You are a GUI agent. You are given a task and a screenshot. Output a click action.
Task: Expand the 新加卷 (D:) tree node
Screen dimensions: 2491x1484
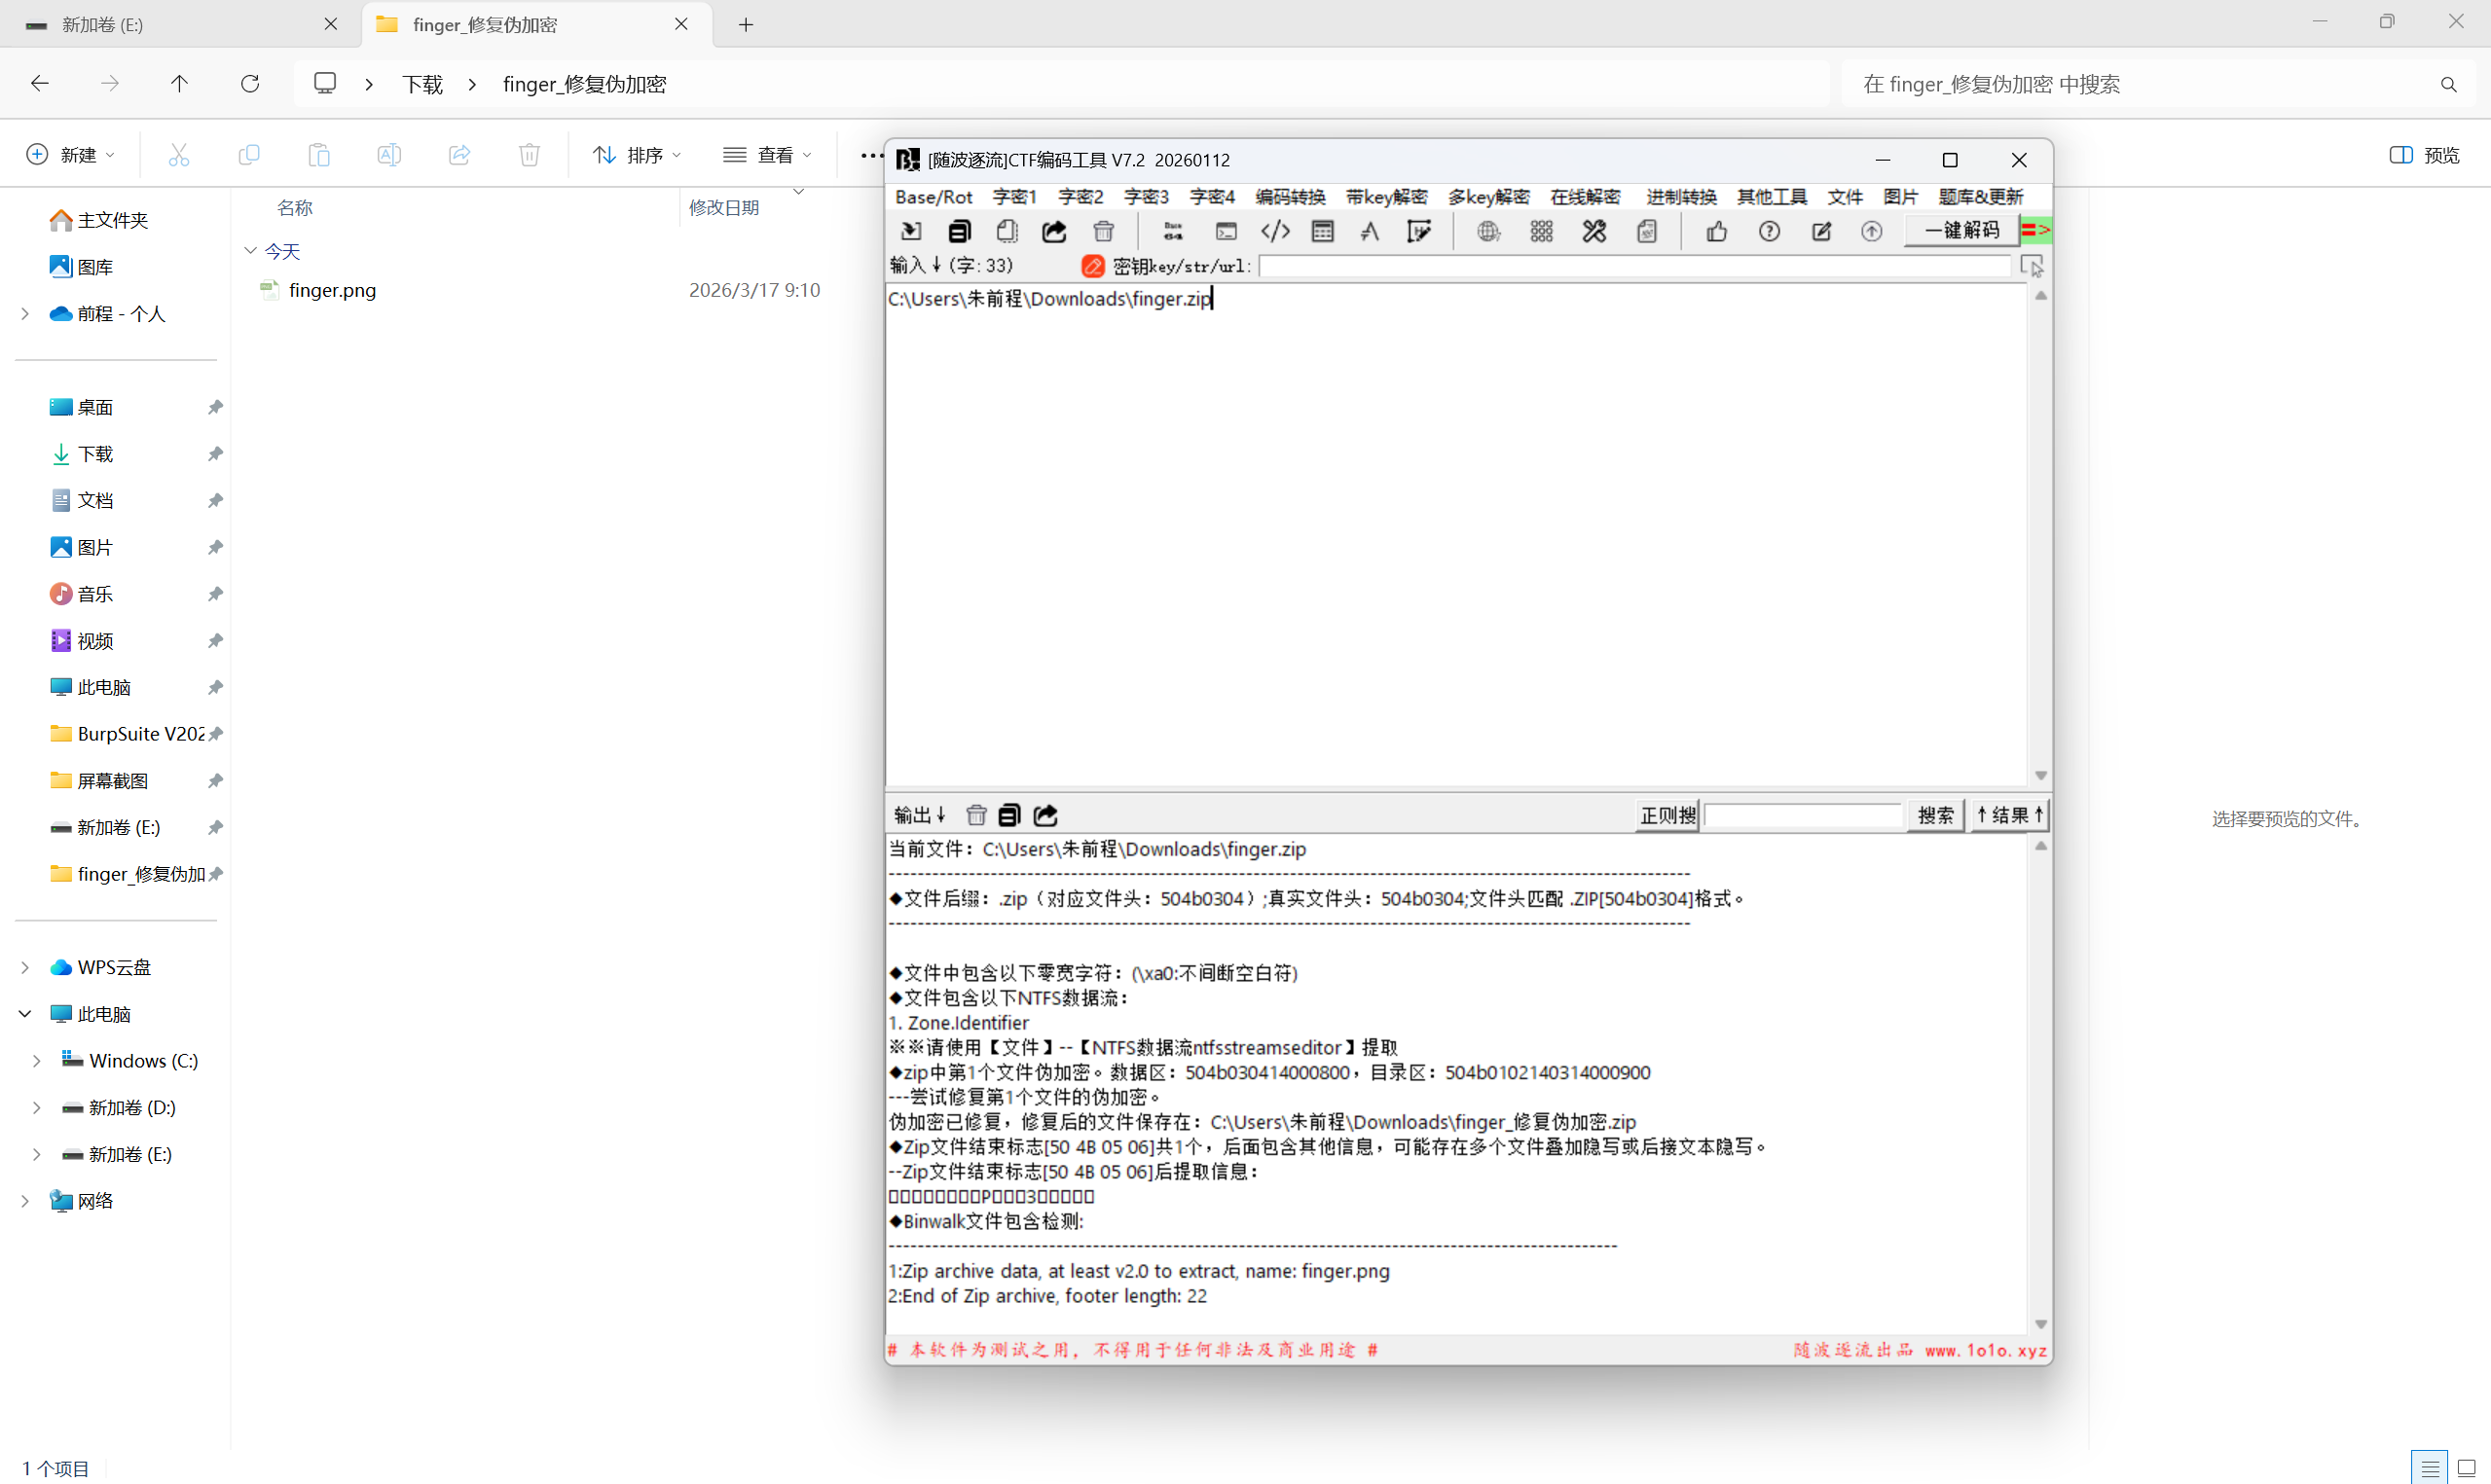pyautogui.click(x=37, y=1107)
